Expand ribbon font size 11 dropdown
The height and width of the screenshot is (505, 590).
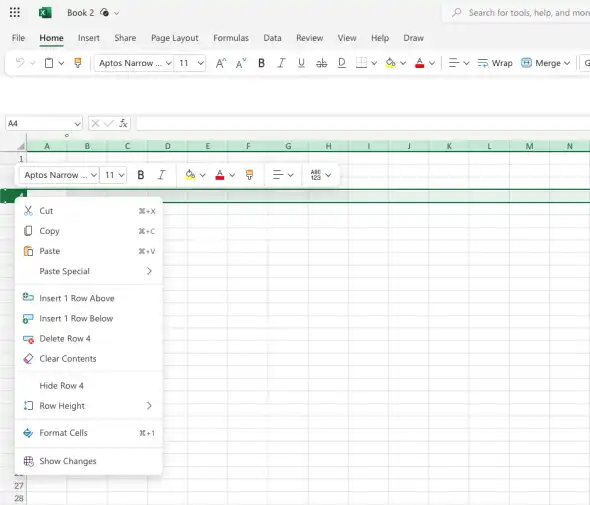(201, 63)
